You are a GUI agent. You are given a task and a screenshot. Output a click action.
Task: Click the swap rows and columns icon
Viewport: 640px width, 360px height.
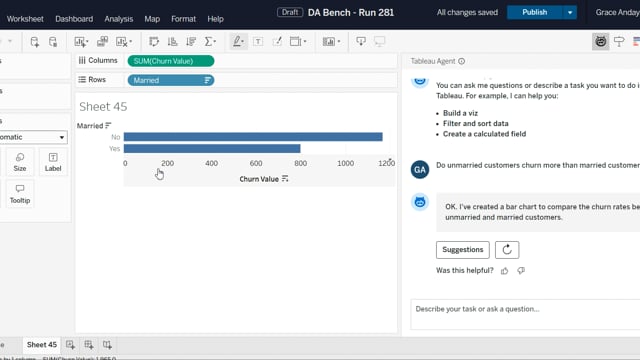click(154, 42)
